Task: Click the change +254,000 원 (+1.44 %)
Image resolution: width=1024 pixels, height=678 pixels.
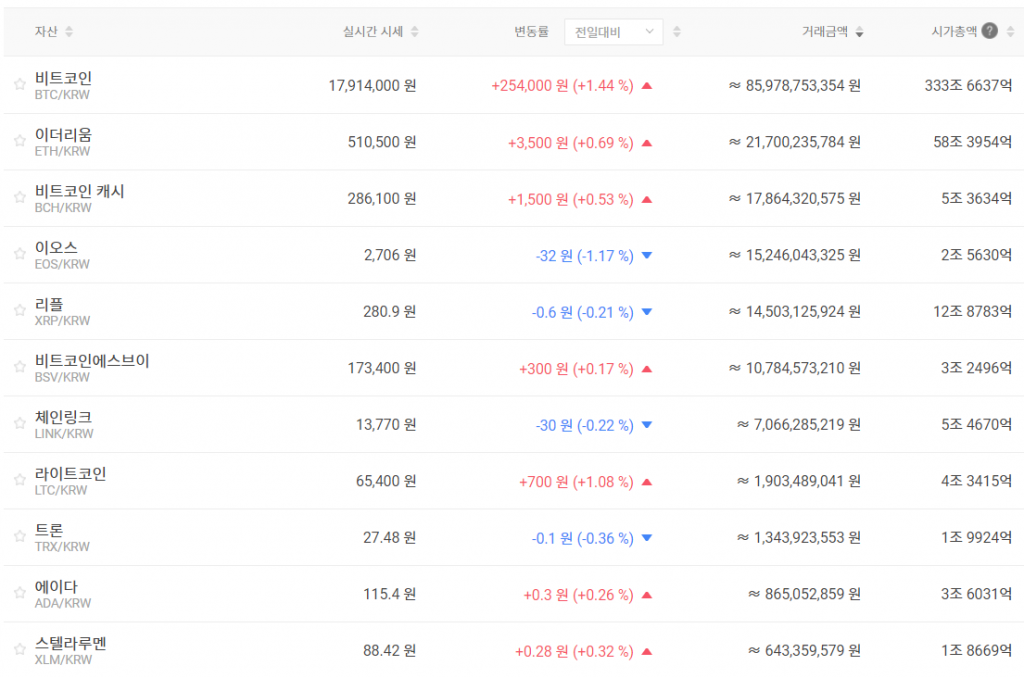Action: pyautogui.click(x=562, y=86)
